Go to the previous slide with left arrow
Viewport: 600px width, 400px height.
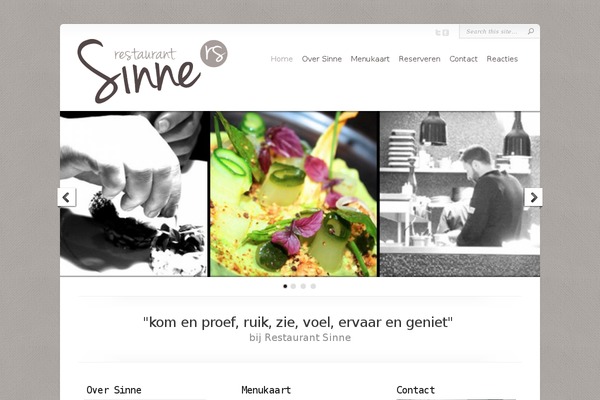[x=67, y=198]
